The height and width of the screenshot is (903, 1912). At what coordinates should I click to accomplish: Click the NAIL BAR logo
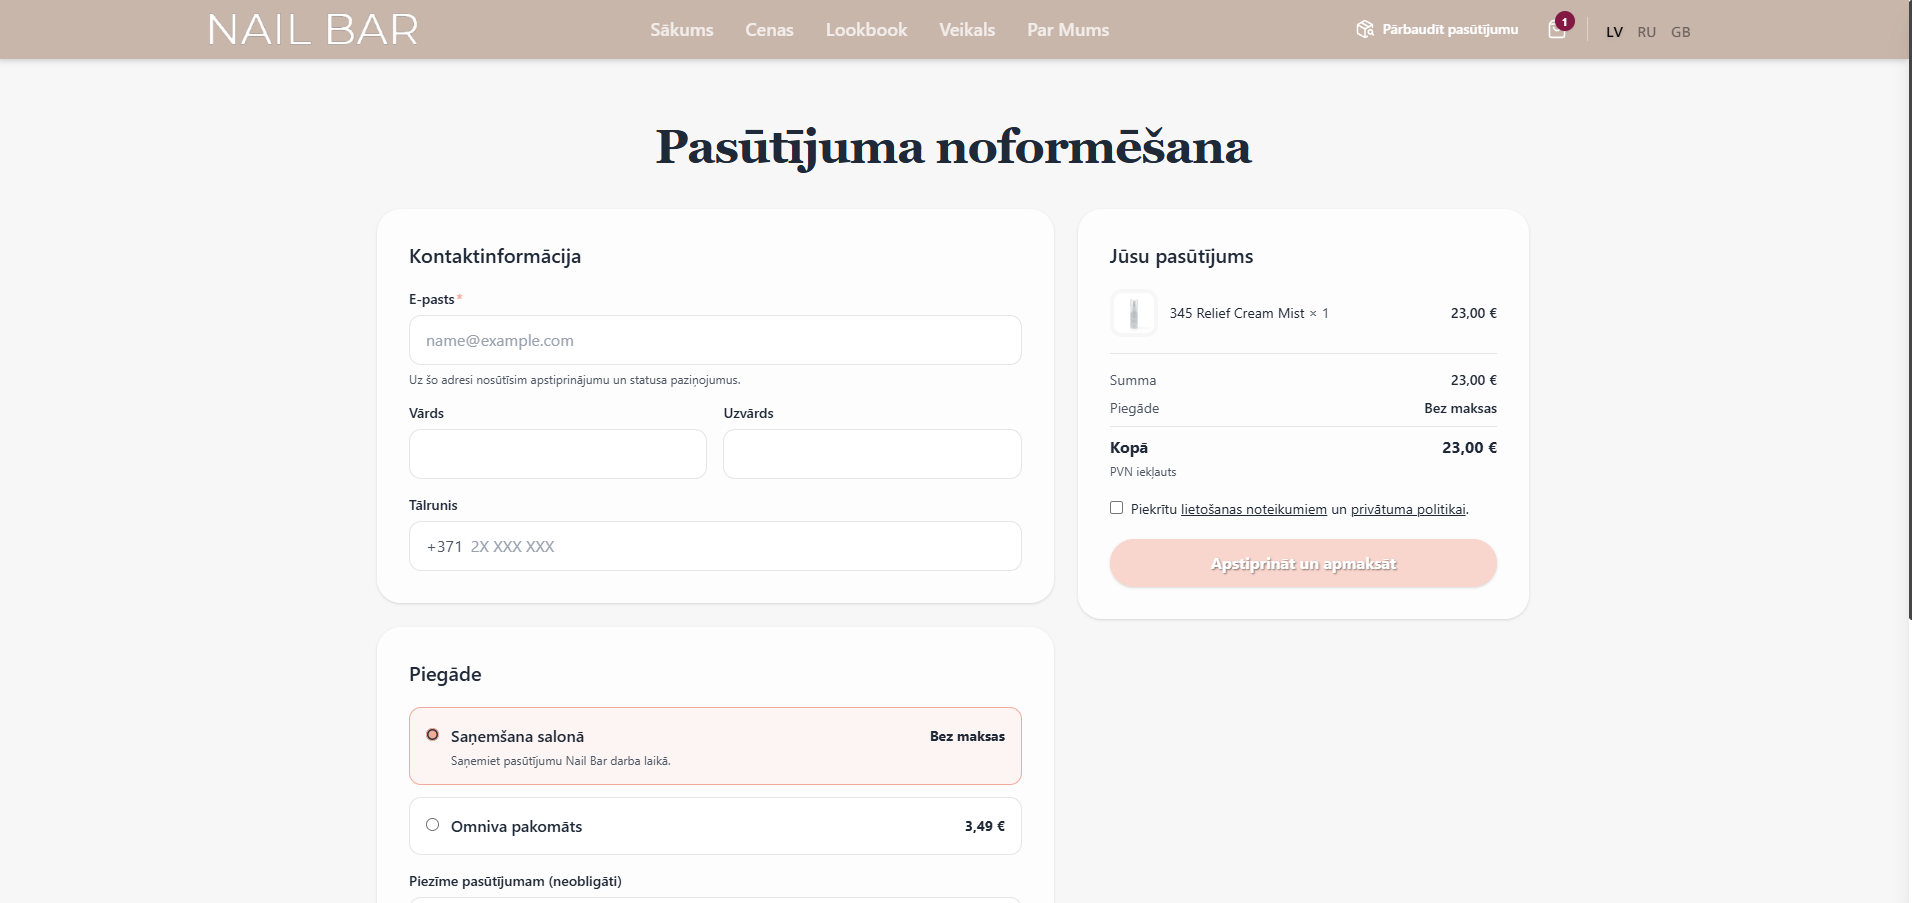click(x=313, y=30)
